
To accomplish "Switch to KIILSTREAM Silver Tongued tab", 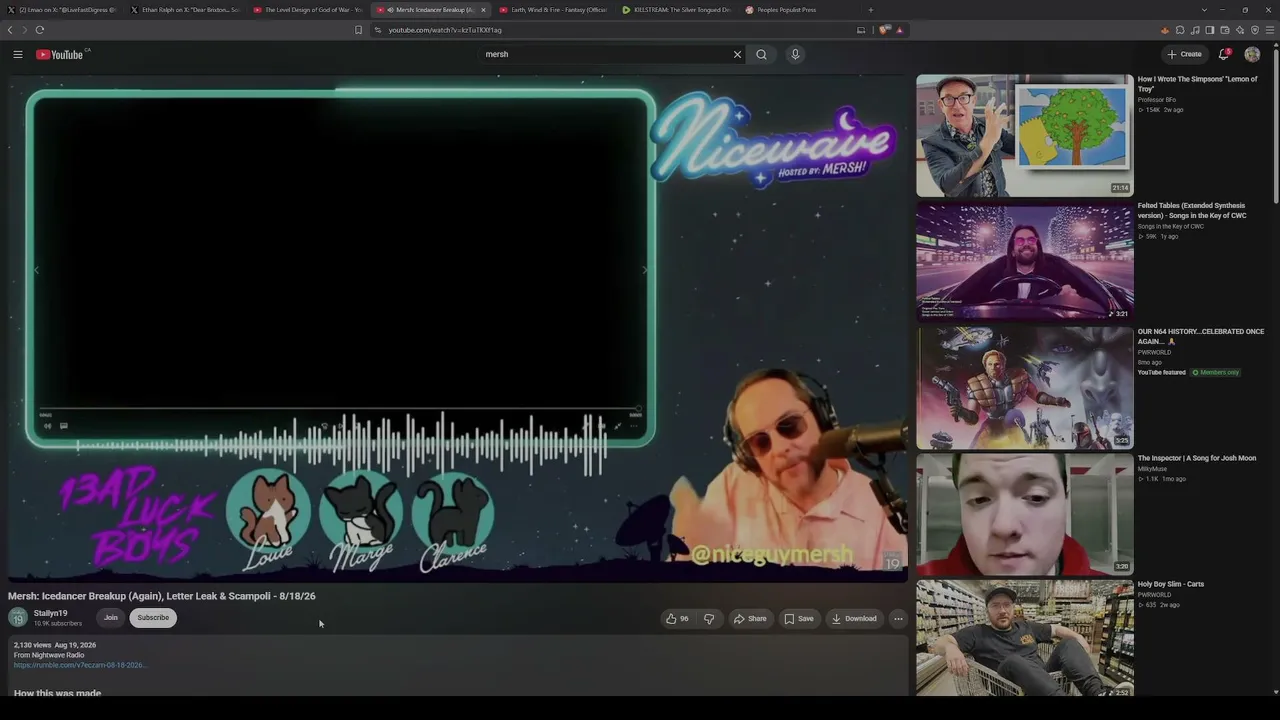I will click(678, 10).
